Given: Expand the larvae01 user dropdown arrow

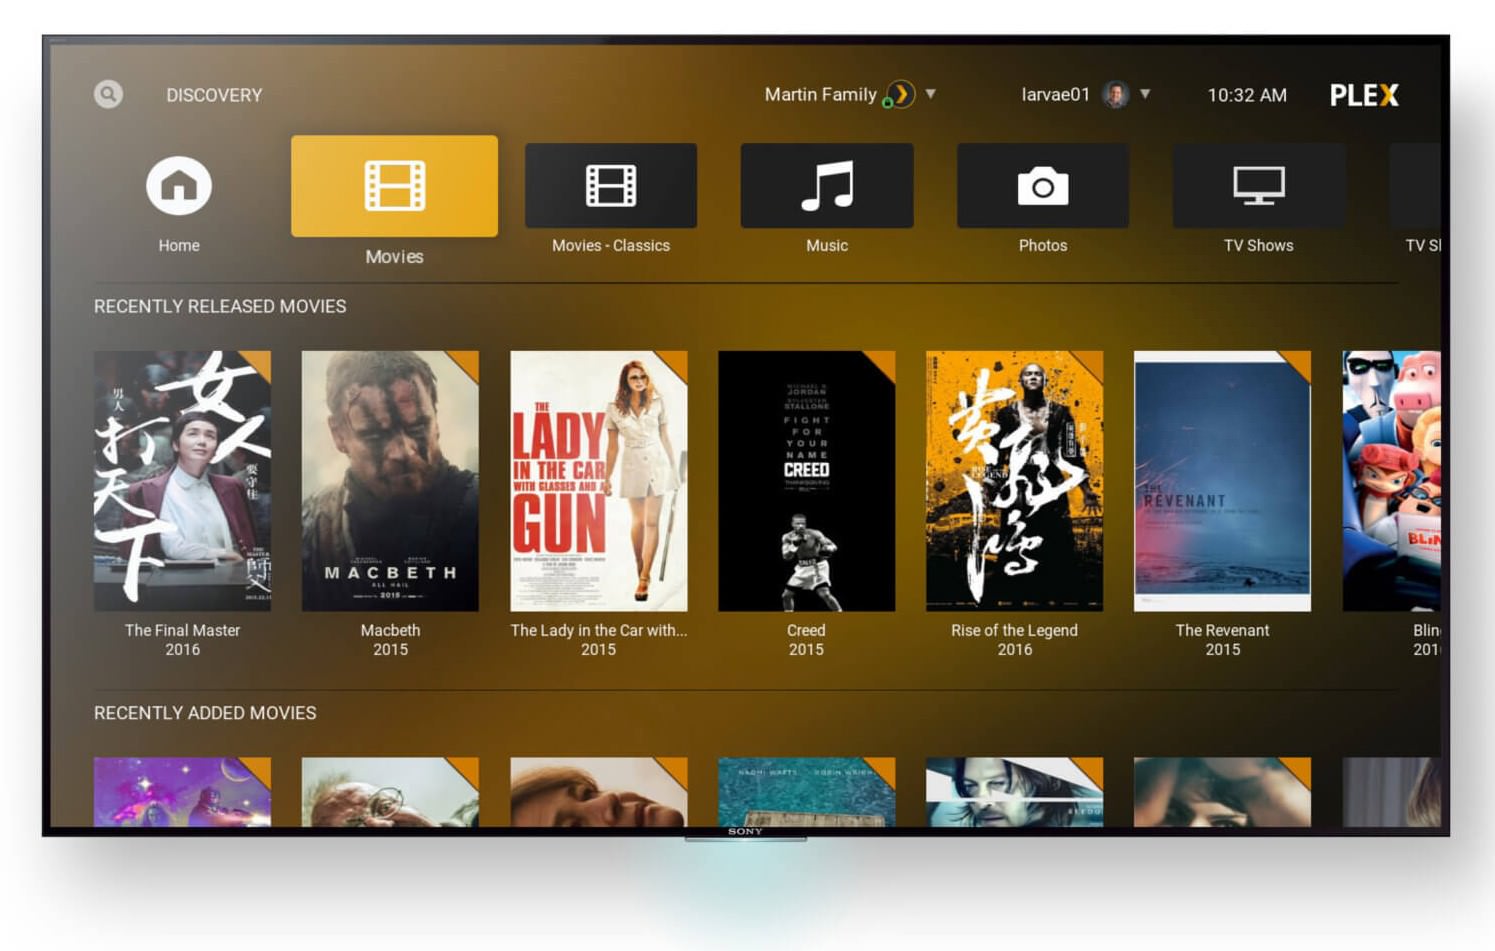Looking at the screenshot, I should point(1145,94).
